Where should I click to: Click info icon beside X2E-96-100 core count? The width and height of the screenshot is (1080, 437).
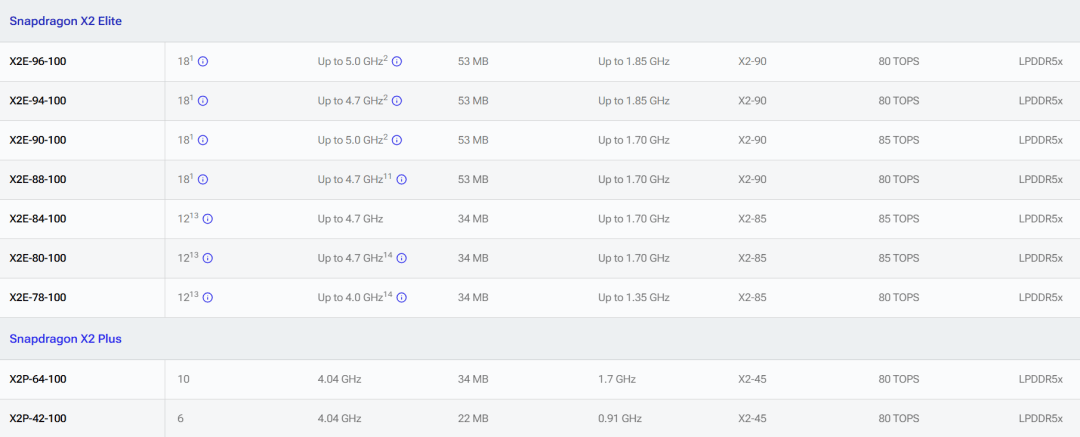tap(203, 62)
